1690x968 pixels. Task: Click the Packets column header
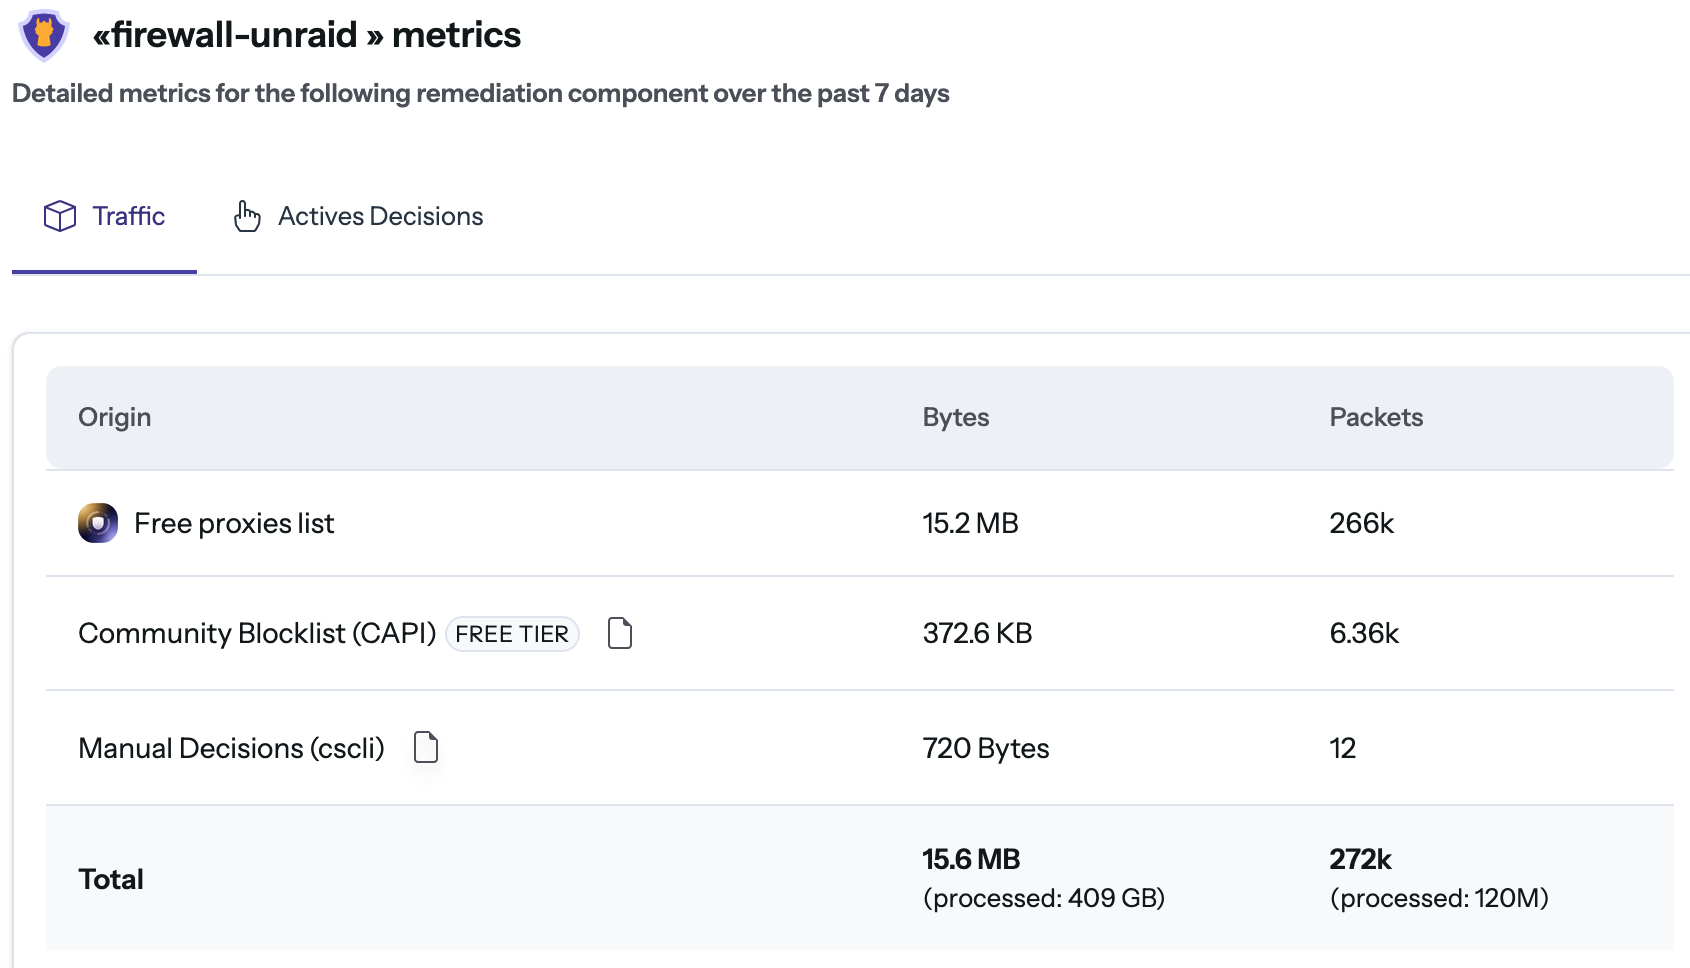click(x=1376, y=417)
